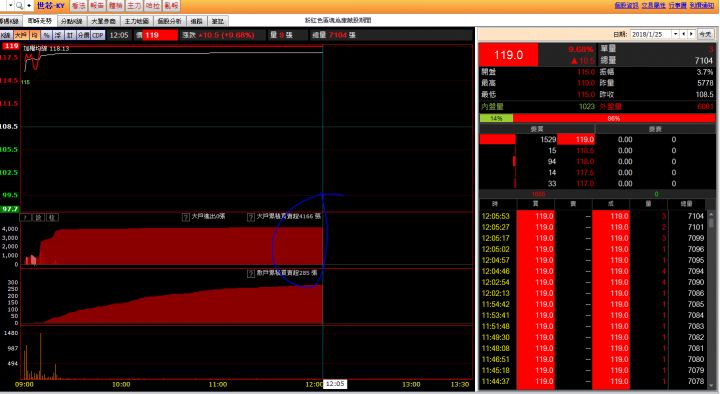Click the ? icon beside 大戶累積買賣超4166張
Viewport: 720px width, 394px height.
pyautogui.click(x=251, y=217)
